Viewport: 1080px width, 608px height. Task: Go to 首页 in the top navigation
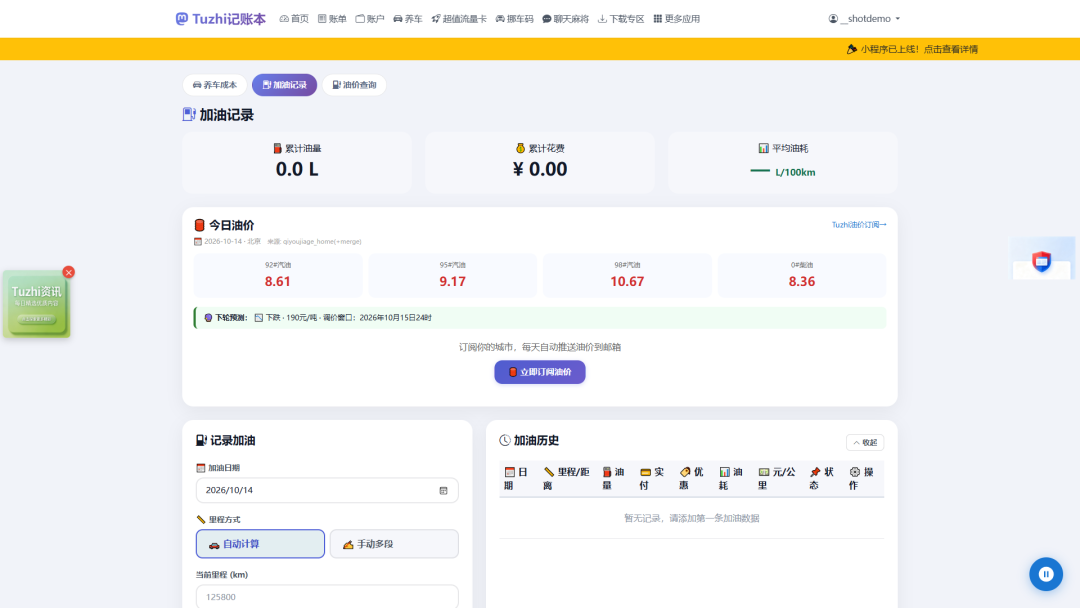tap(294, 19)
